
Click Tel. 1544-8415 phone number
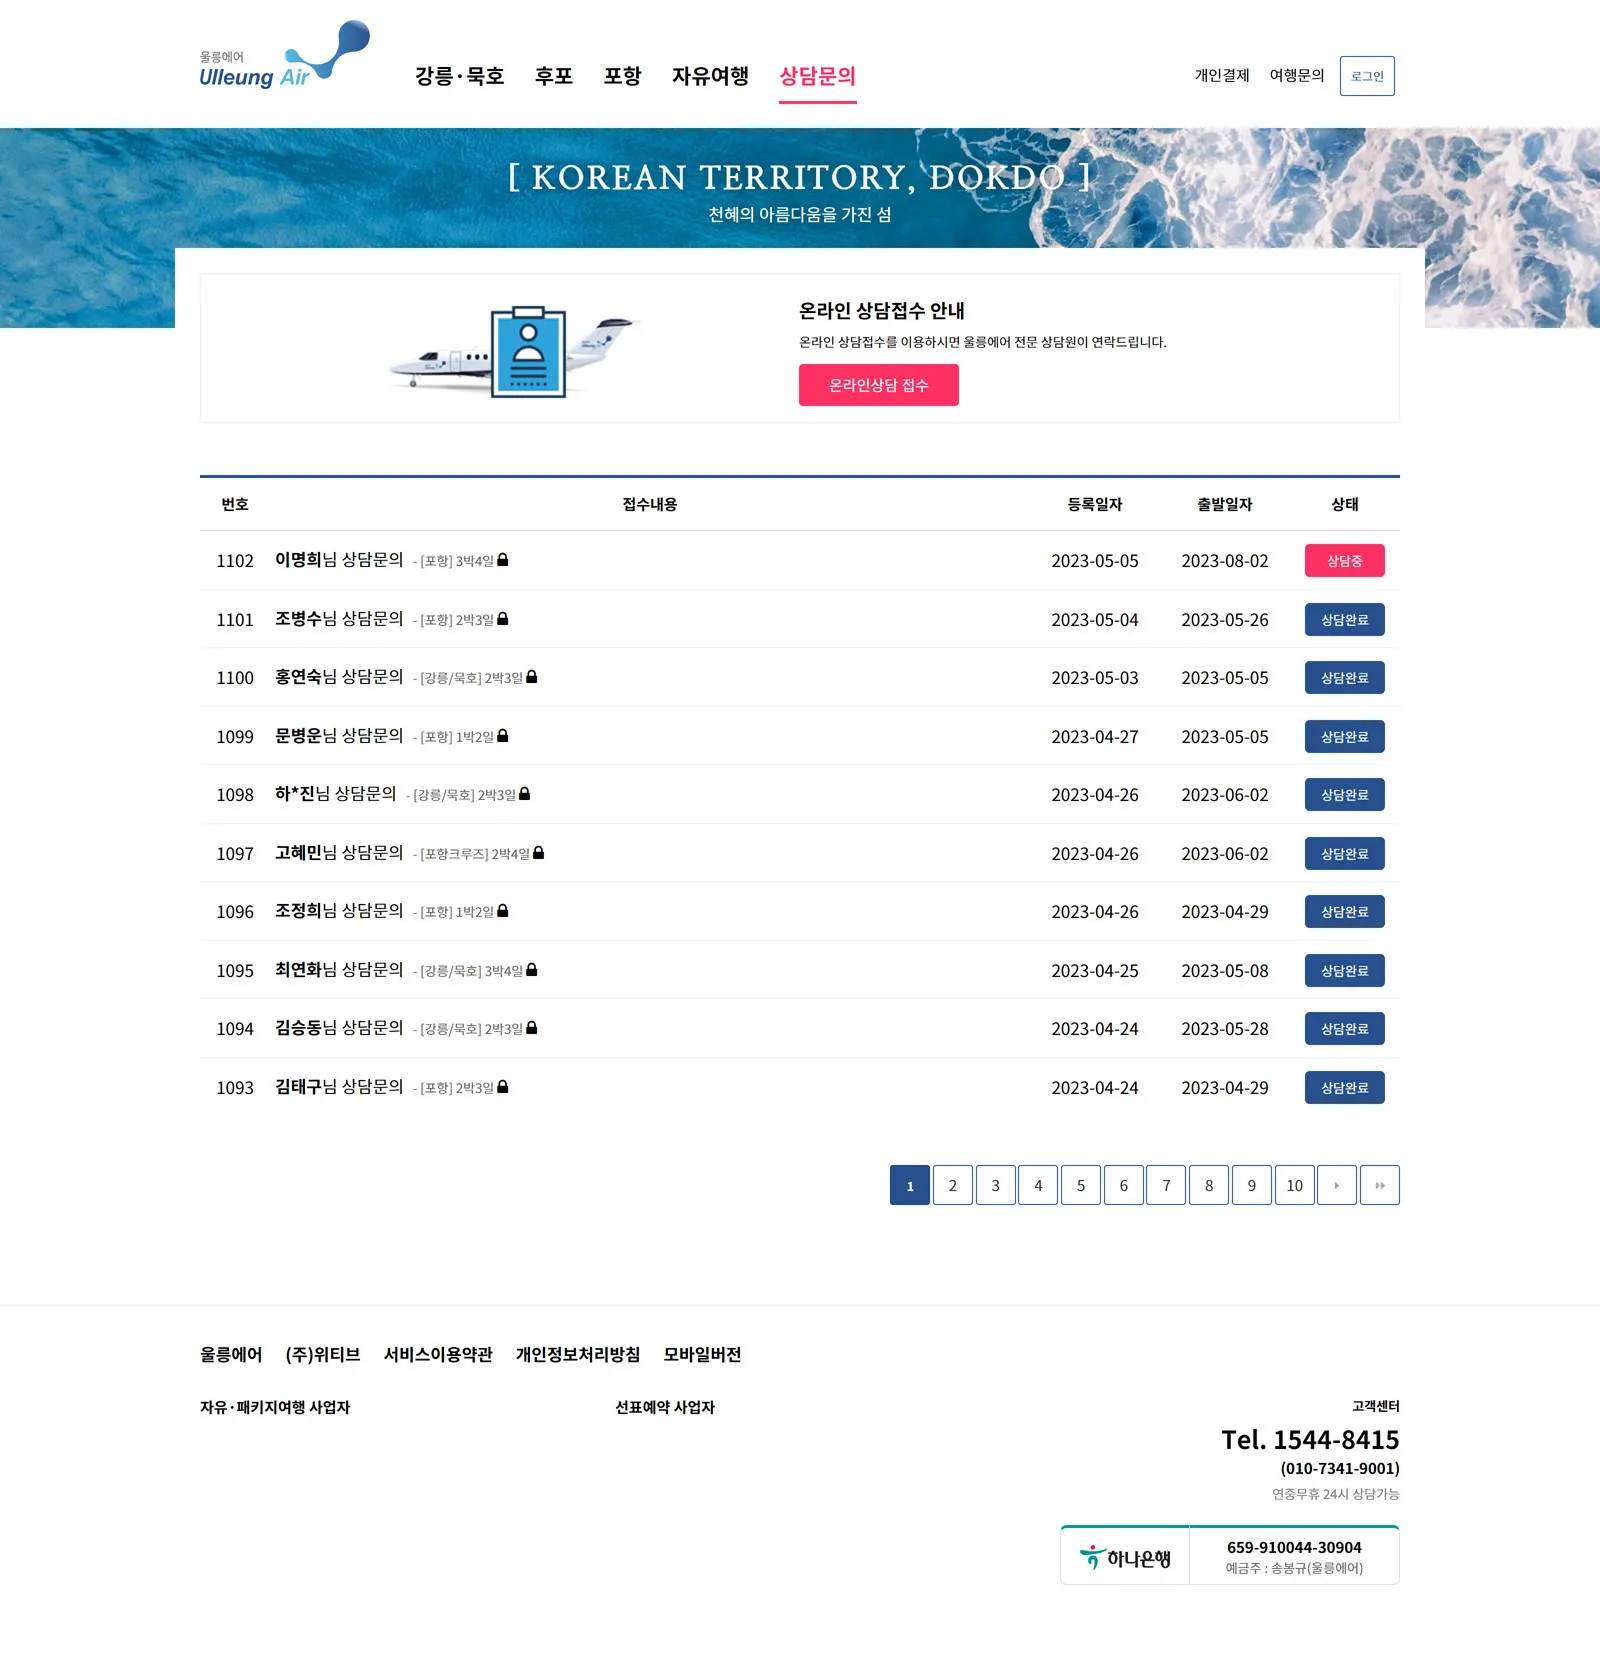coord(1310,1440)
